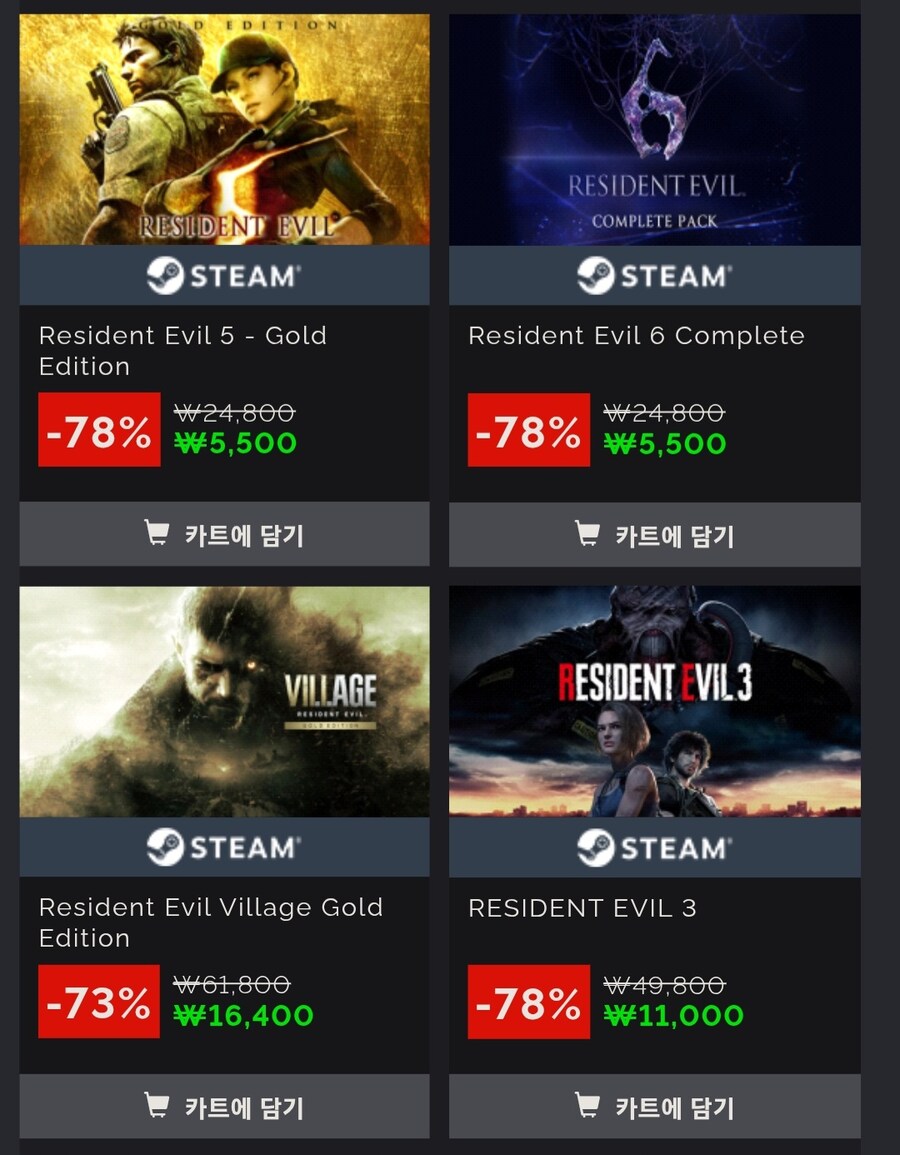Select the Resident Evil Village Gold Edition title

click(211, 922)
